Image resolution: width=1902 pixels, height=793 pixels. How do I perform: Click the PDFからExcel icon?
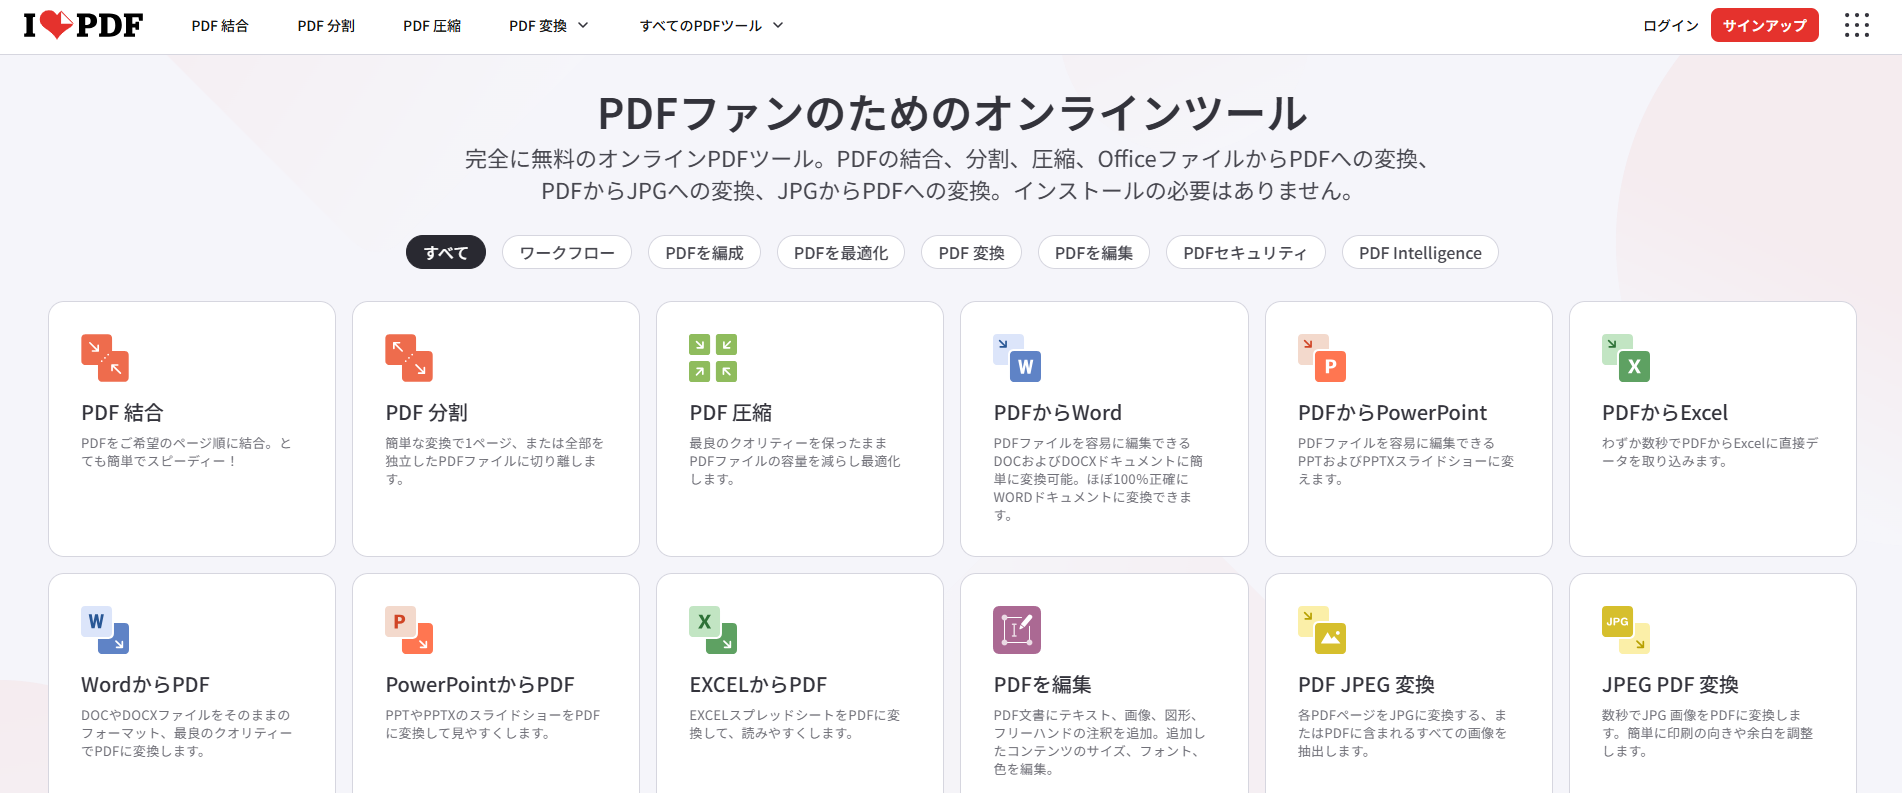point(1626,358)
